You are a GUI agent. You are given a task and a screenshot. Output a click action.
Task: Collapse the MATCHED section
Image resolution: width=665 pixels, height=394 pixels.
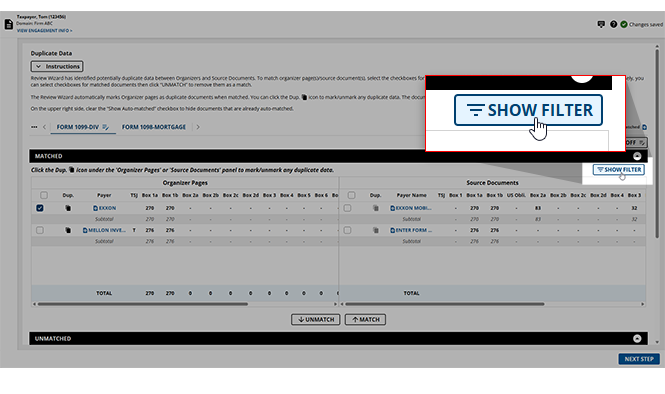click(637, 156)
